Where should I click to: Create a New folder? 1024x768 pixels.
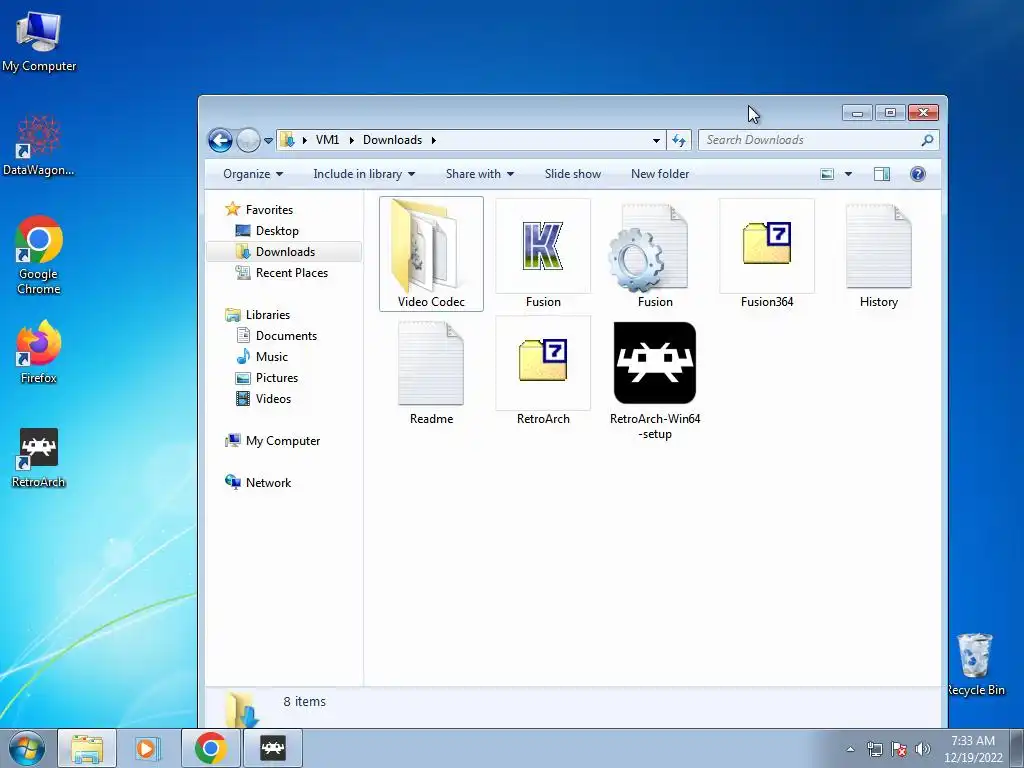click(x=660, y=174)
